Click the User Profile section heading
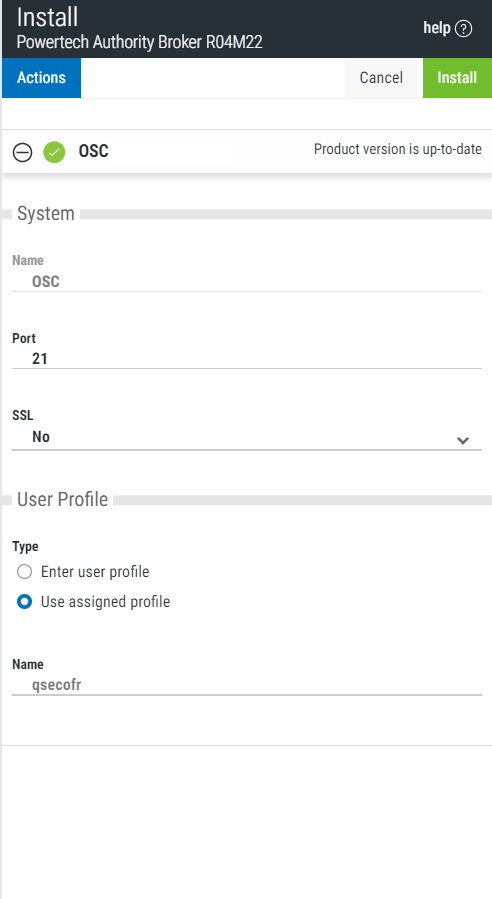Image resolution: width=492 pixels, height=899 pixels. [x=63, y=499]
